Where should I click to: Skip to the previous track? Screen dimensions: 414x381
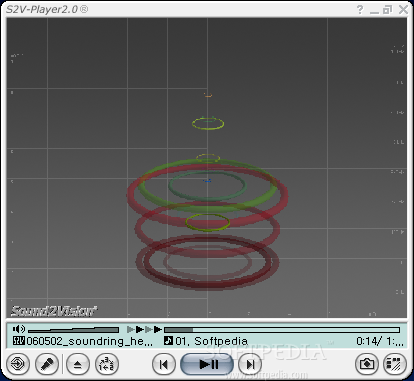(x=164, y=364)
